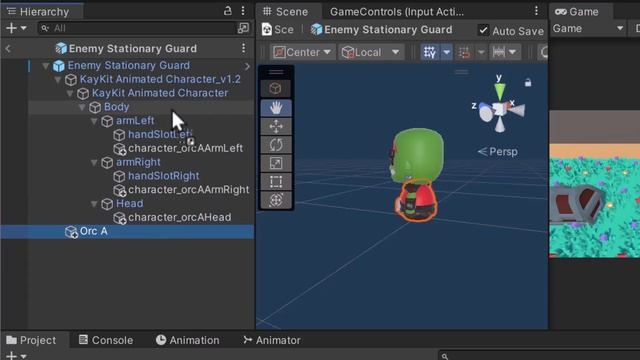Click the cube tool settings icon atop Scene tools
Viewport: 640px width, 360px height.
[276, 89]
